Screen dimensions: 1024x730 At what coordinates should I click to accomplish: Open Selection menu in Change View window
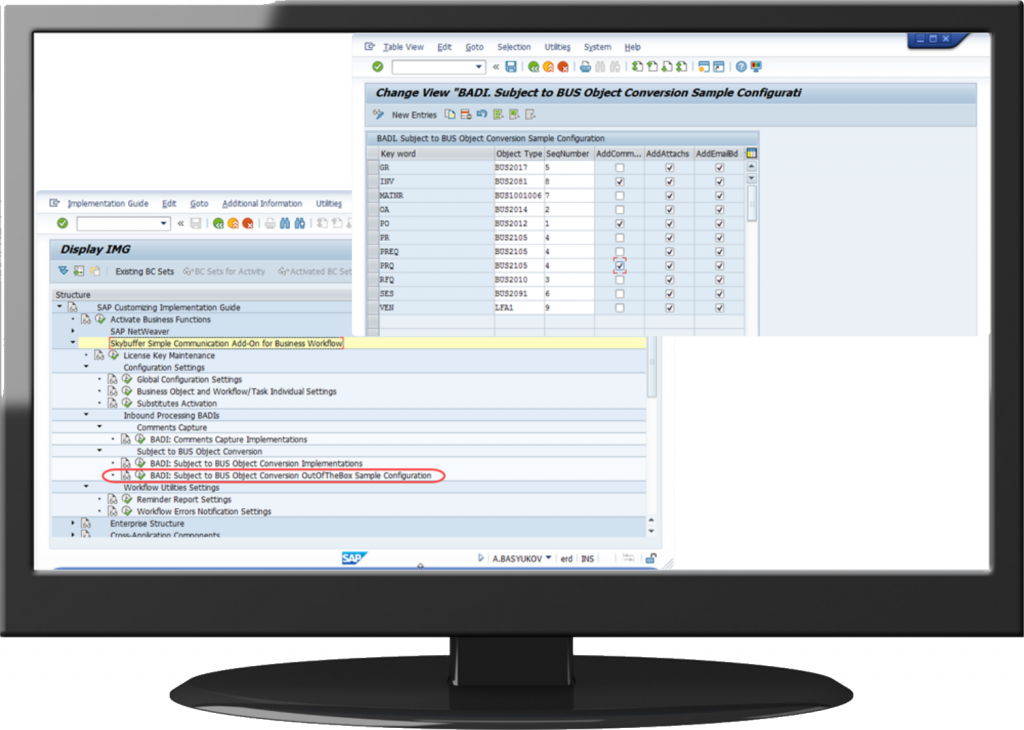coord(514,47)
